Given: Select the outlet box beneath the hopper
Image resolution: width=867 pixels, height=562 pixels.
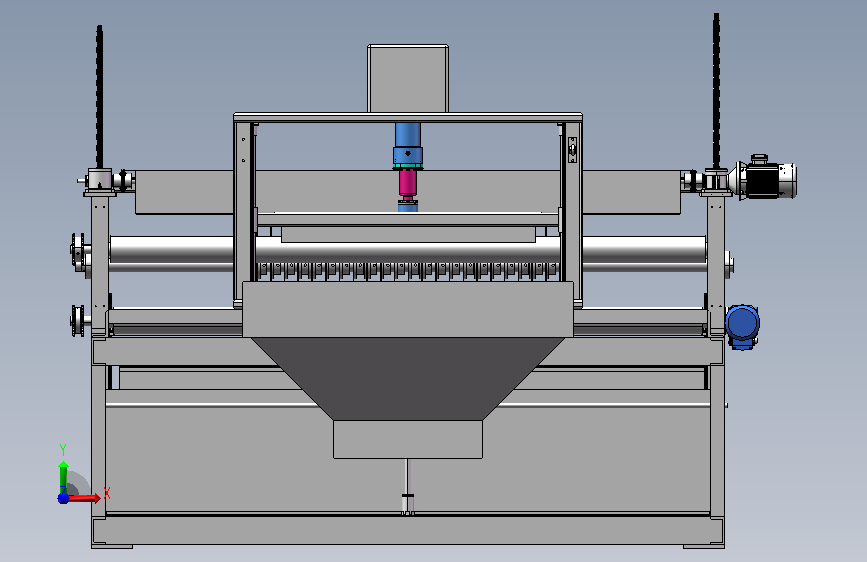Looking at the screenshot, I should coord(408,439).
